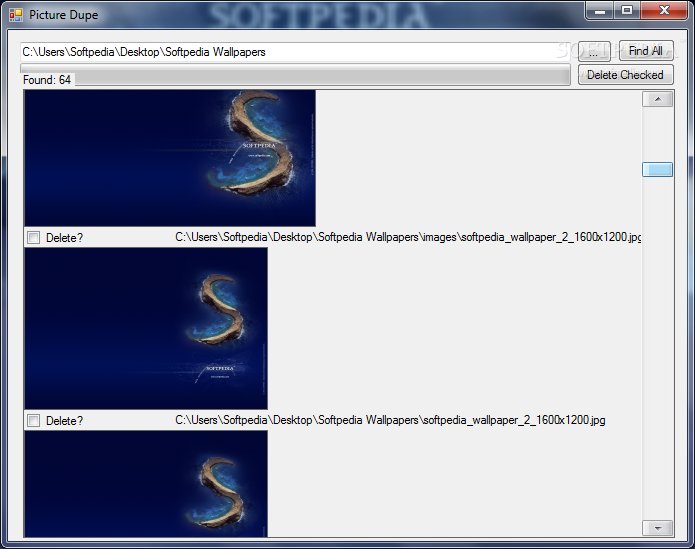Check Delete? for images\softpedia_wallpaper_2_1600x1200.jpg
695x549 pixels.
point(33,238)
